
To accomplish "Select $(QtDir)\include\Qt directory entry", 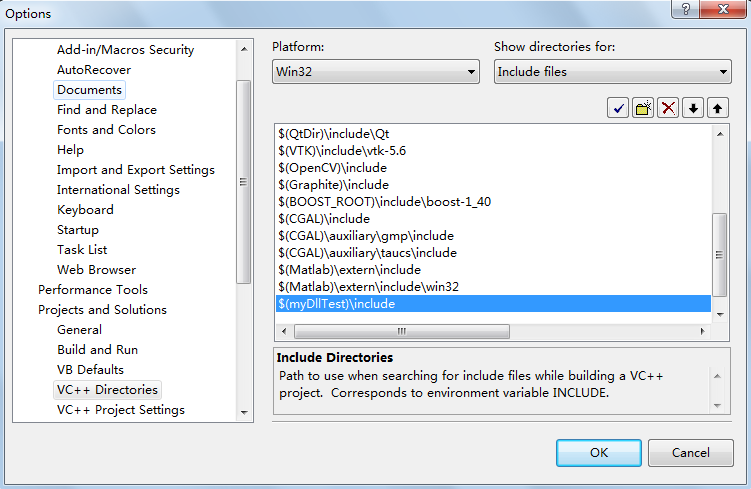I will 493,134.
